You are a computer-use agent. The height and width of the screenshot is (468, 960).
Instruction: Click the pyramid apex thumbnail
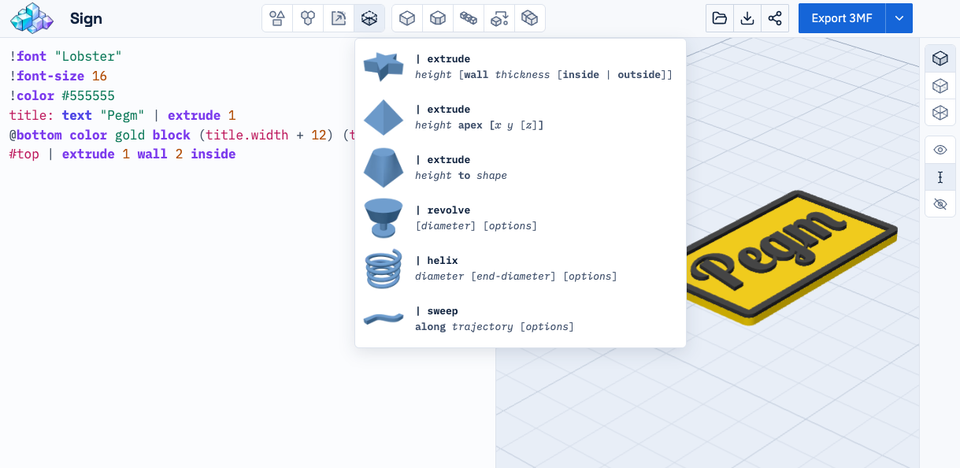pos(383,117)
